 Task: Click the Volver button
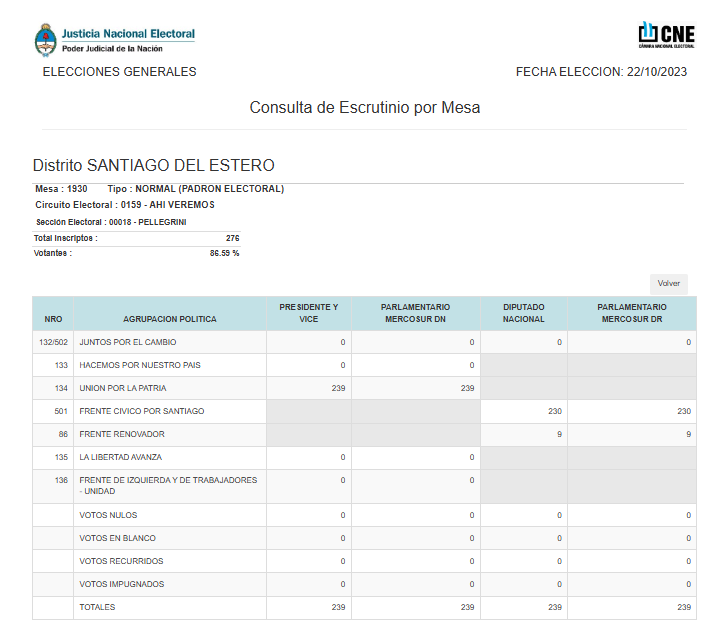tap(669, 284)
